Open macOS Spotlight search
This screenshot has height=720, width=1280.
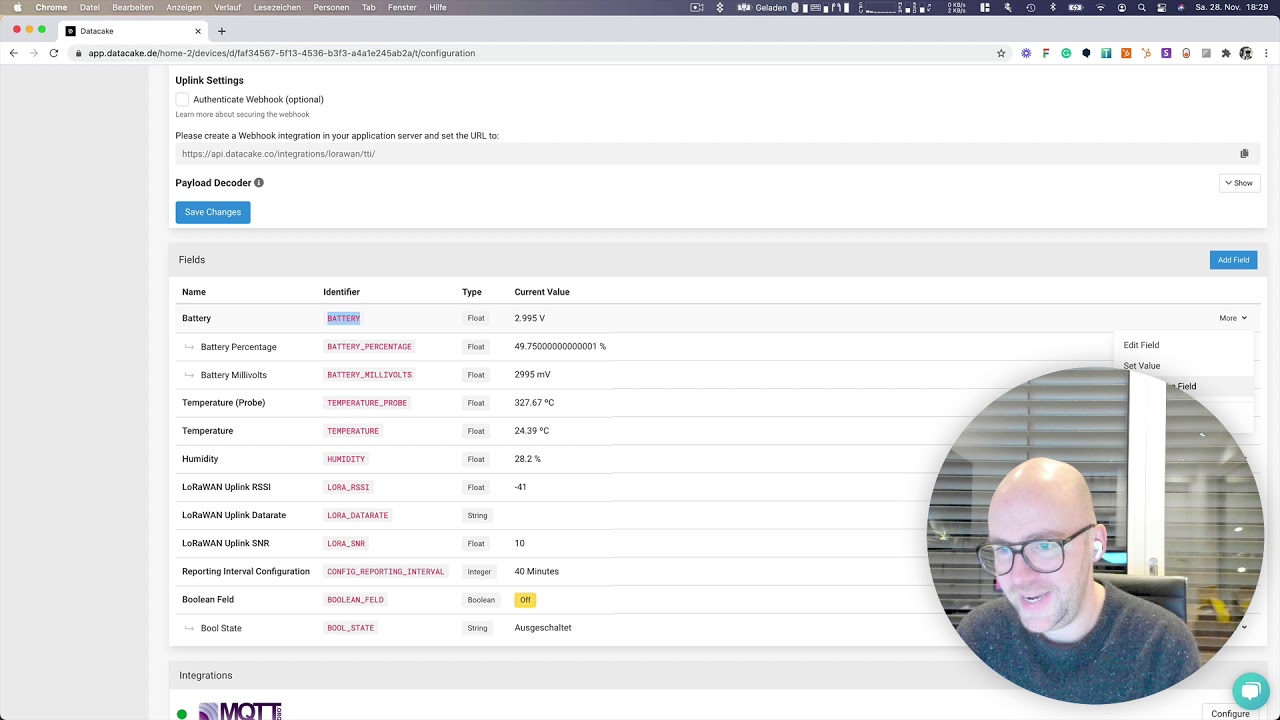(x=1141, y=7)
